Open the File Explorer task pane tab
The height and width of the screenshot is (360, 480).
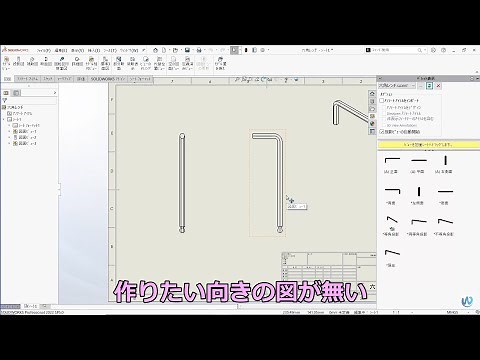pos(372,109)
